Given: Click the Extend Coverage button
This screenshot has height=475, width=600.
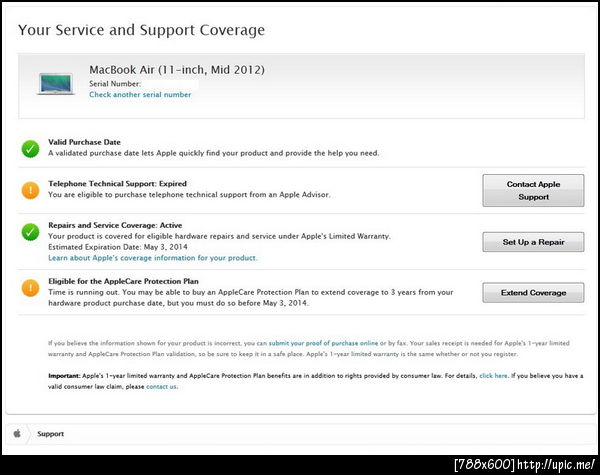Looking at the screenshot, I should [533, 293].
